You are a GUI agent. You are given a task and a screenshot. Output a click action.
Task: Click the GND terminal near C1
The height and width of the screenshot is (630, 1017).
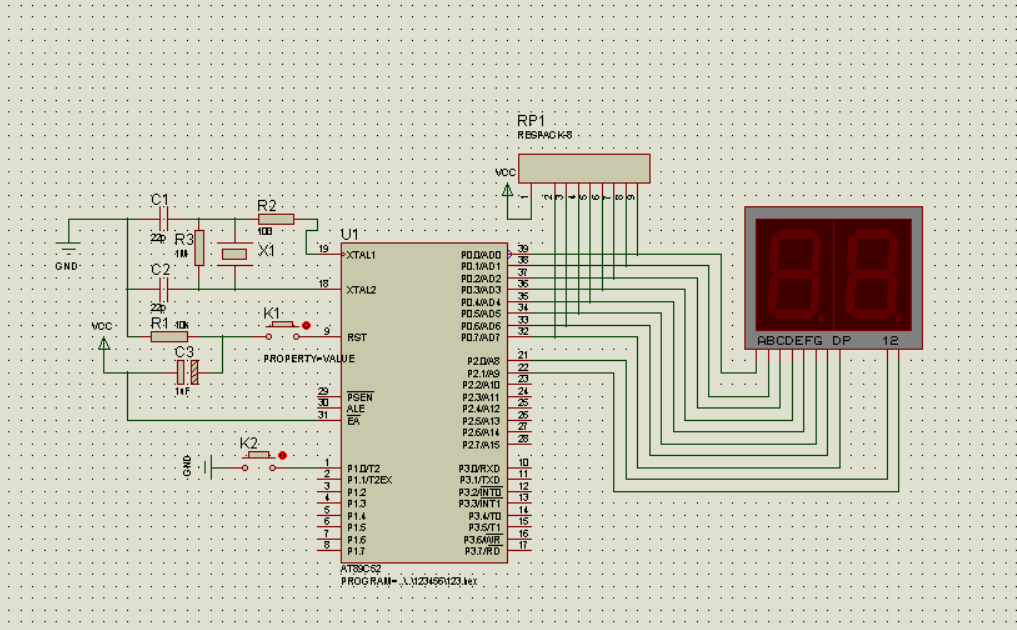(67, 248)
